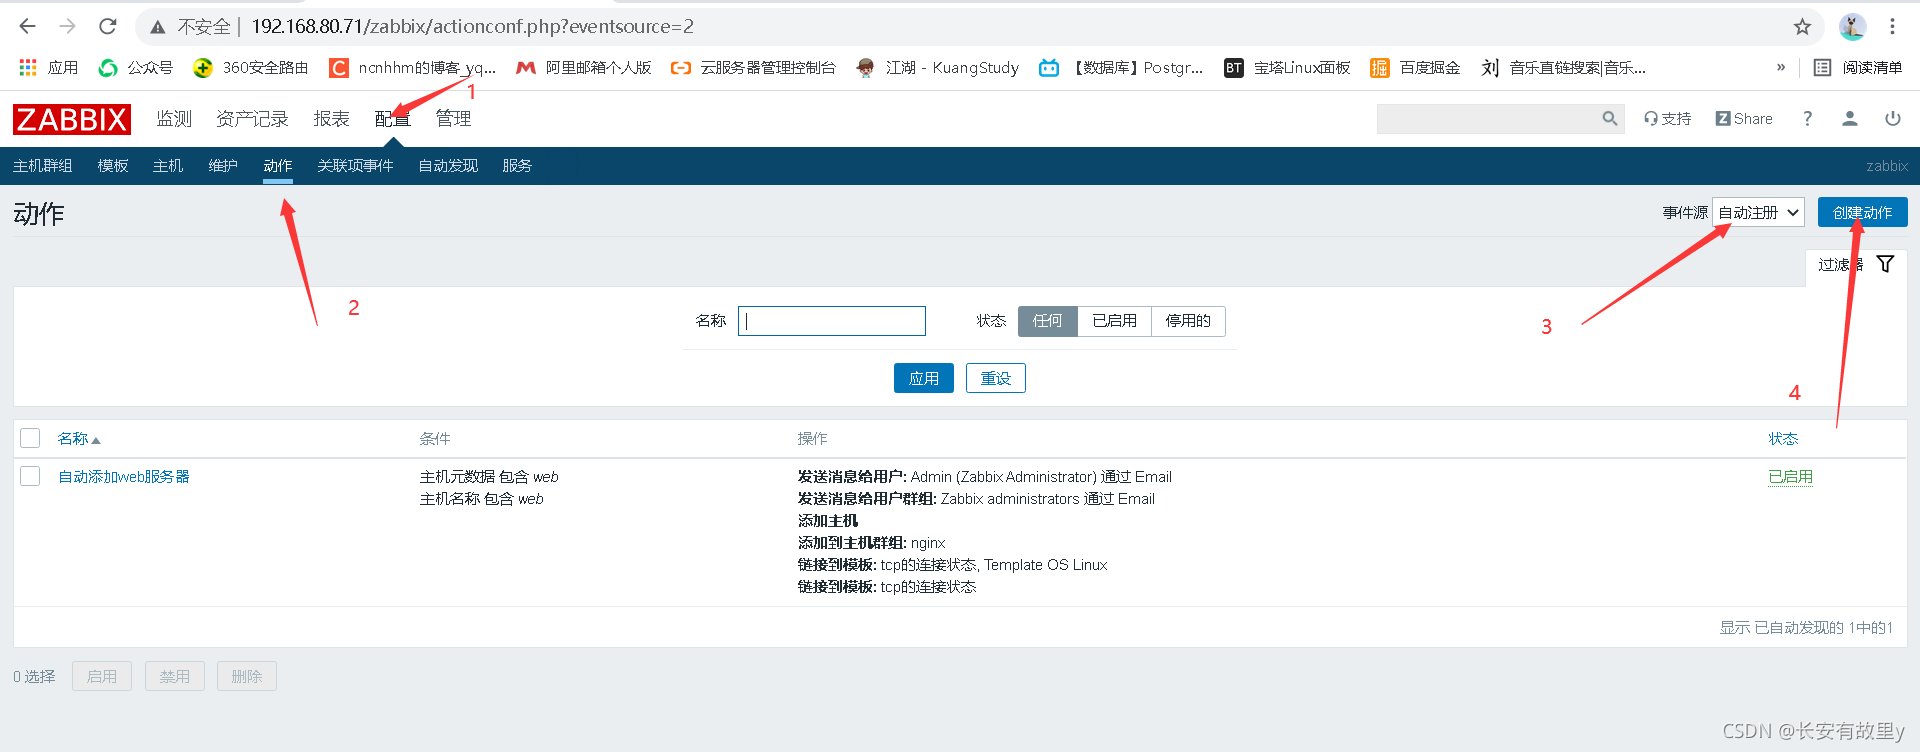
Task: Show more bookmarks with the chevron
Action: point(1781,67)
